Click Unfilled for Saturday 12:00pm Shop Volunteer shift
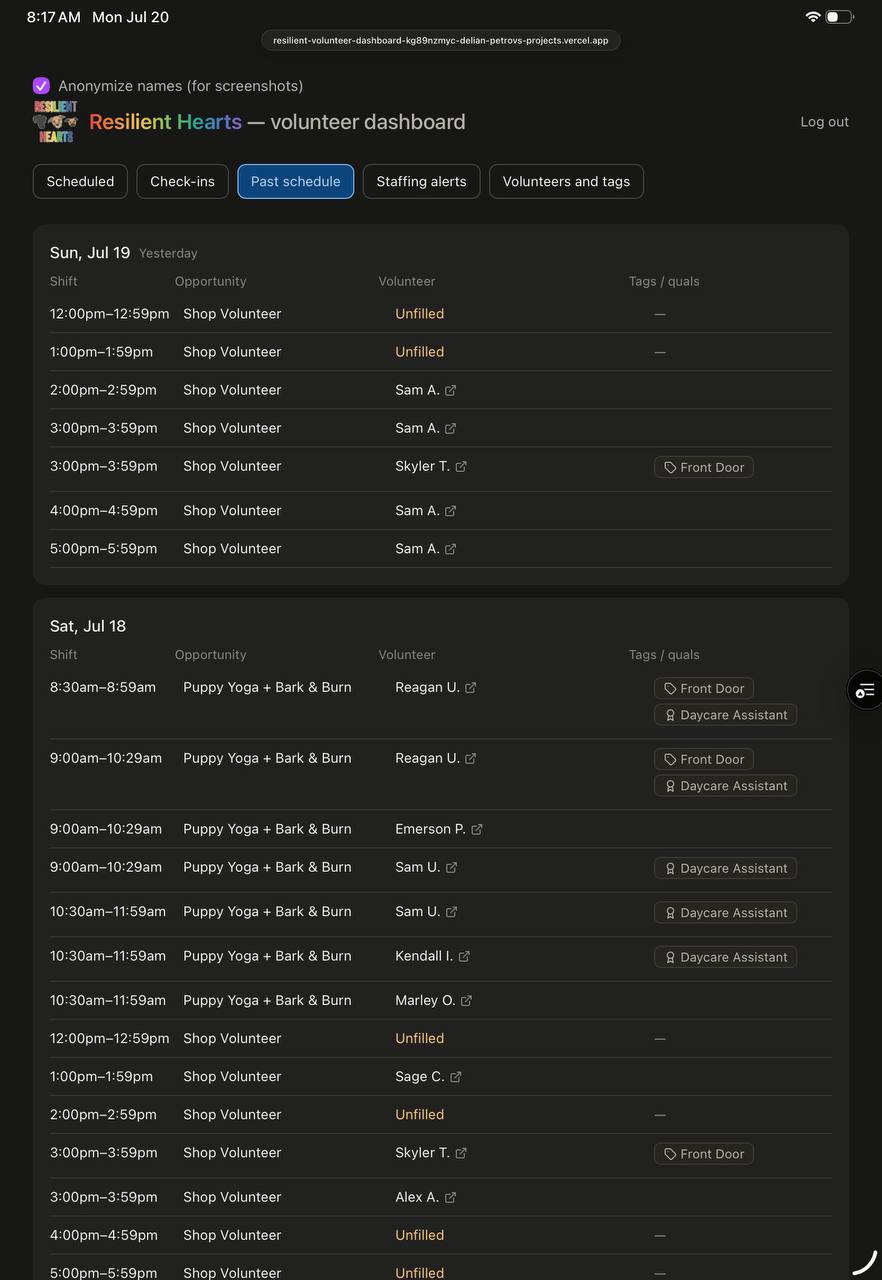882x1280 pixels. pos(419,1039)
